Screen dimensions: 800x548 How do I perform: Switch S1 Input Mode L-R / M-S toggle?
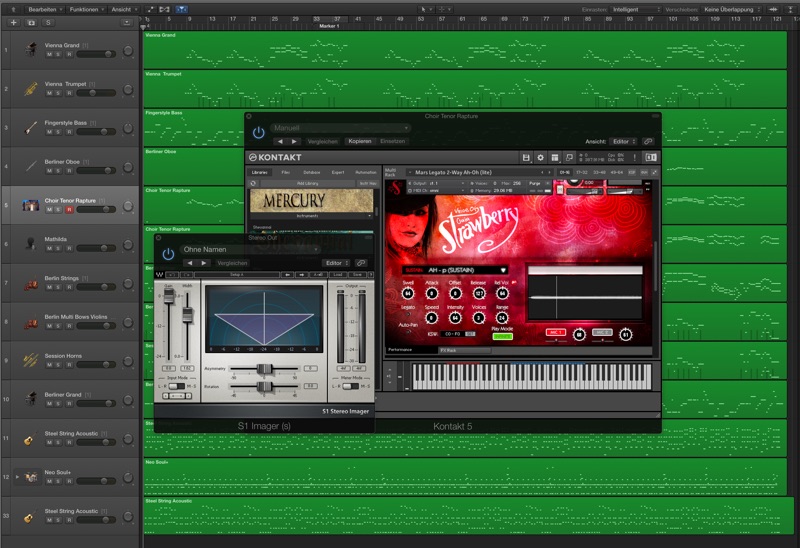(x=177, y=386)
